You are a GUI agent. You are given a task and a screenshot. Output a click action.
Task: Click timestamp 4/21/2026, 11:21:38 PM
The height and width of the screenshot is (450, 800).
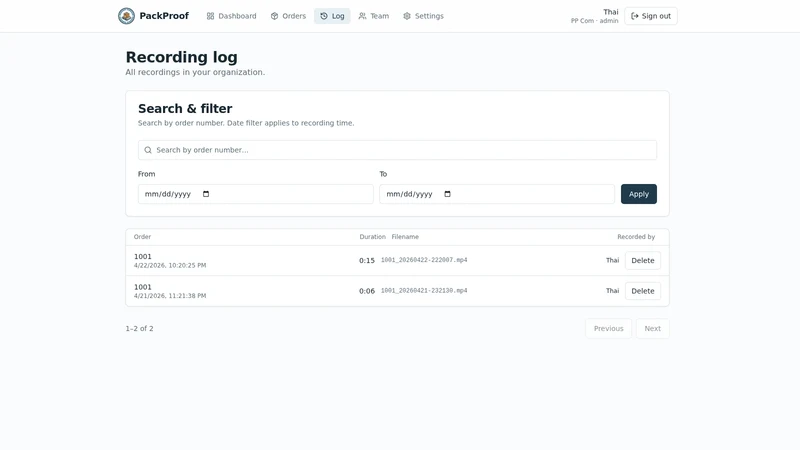click(170, 296)
